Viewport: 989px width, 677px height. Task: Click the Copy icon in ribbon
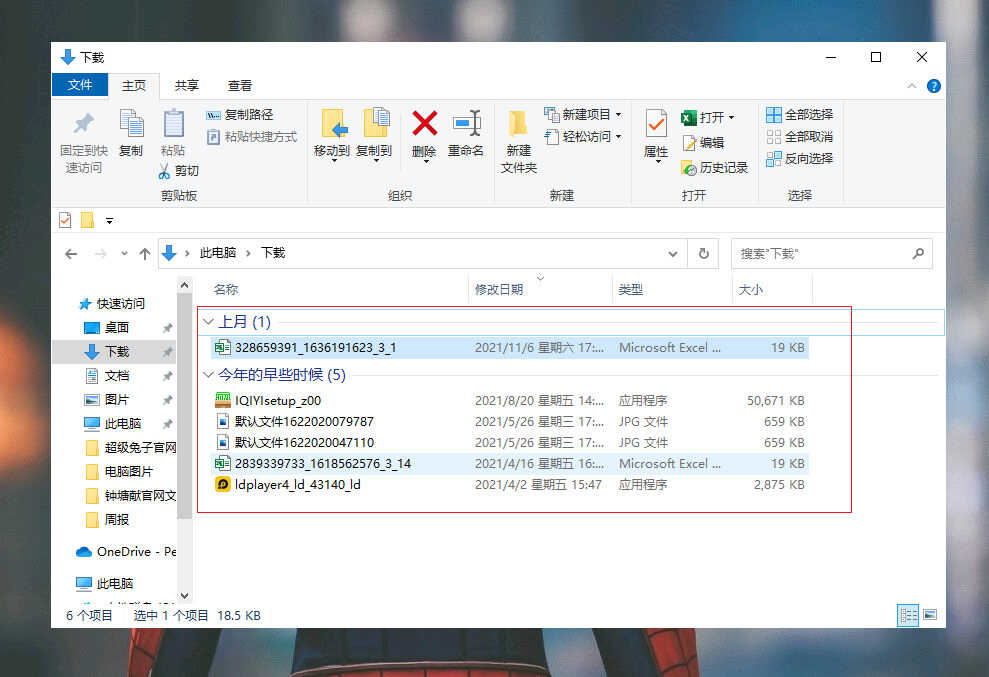[131, 124]
